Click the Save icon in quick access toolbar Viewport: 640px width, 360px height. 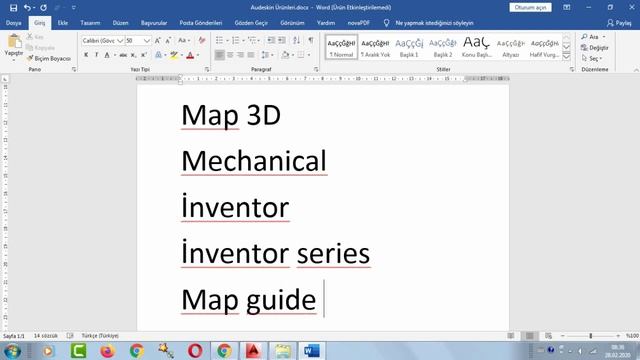[x=13, y=7]
